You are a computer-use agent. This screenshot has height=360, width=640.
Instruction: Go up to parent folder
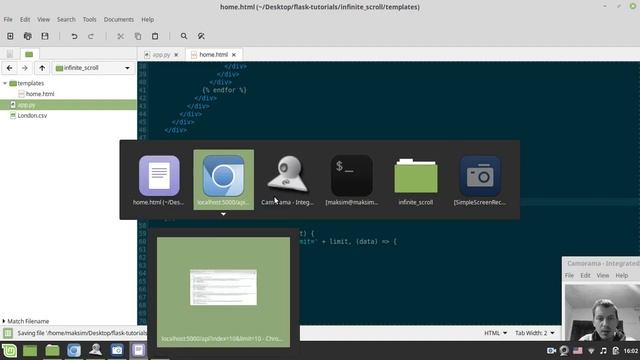42,68
